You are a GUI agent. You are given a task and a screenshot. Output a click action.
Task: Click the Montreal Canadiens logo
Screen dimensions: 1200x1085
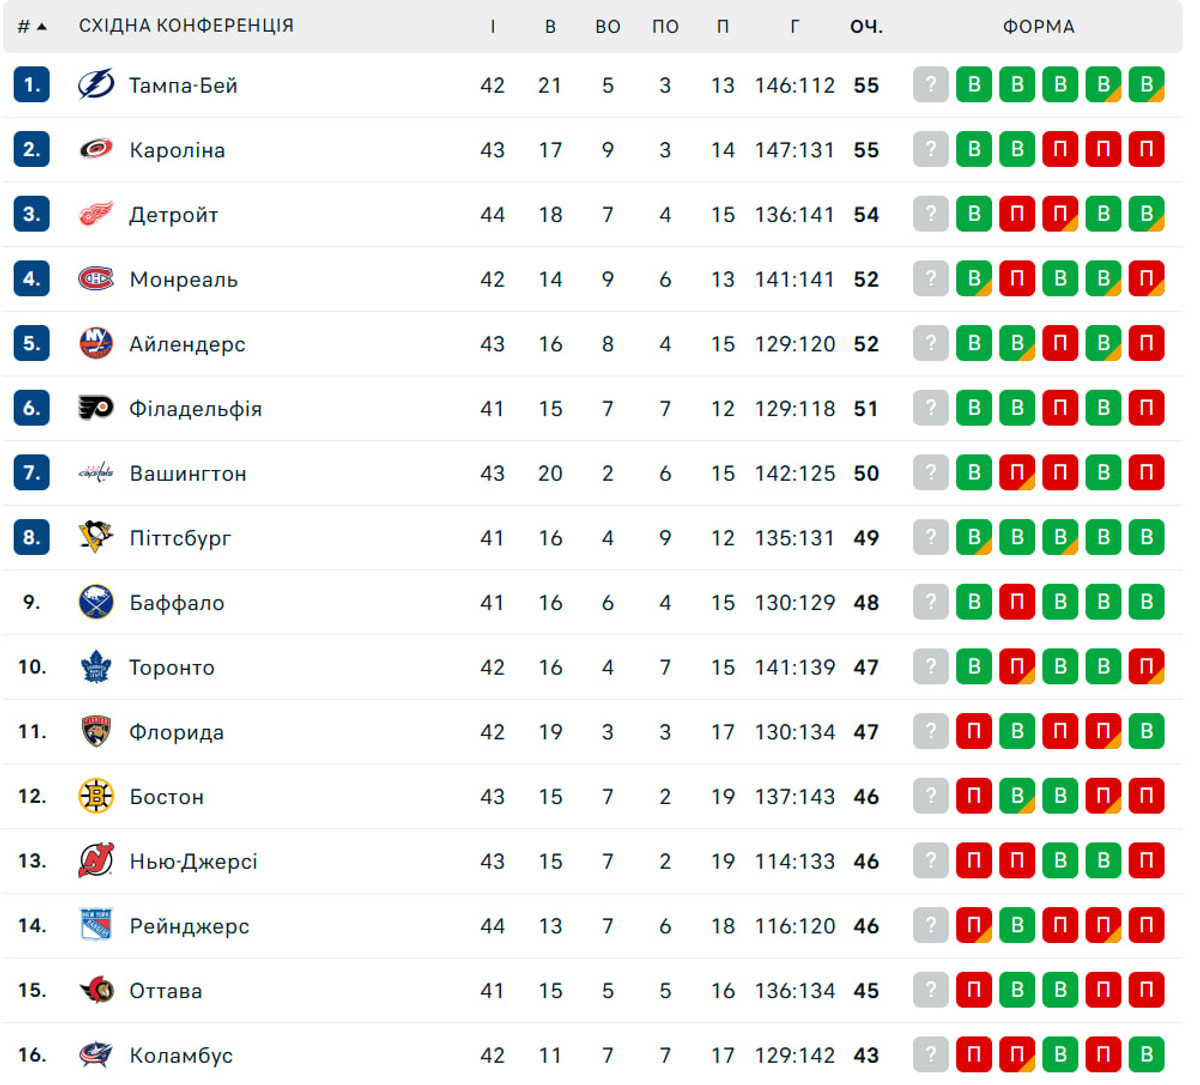pos(96,279)
